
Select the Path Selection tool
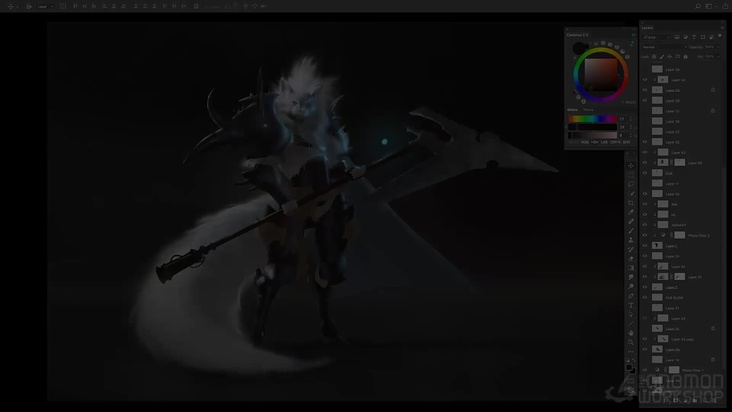pos(631,315)
